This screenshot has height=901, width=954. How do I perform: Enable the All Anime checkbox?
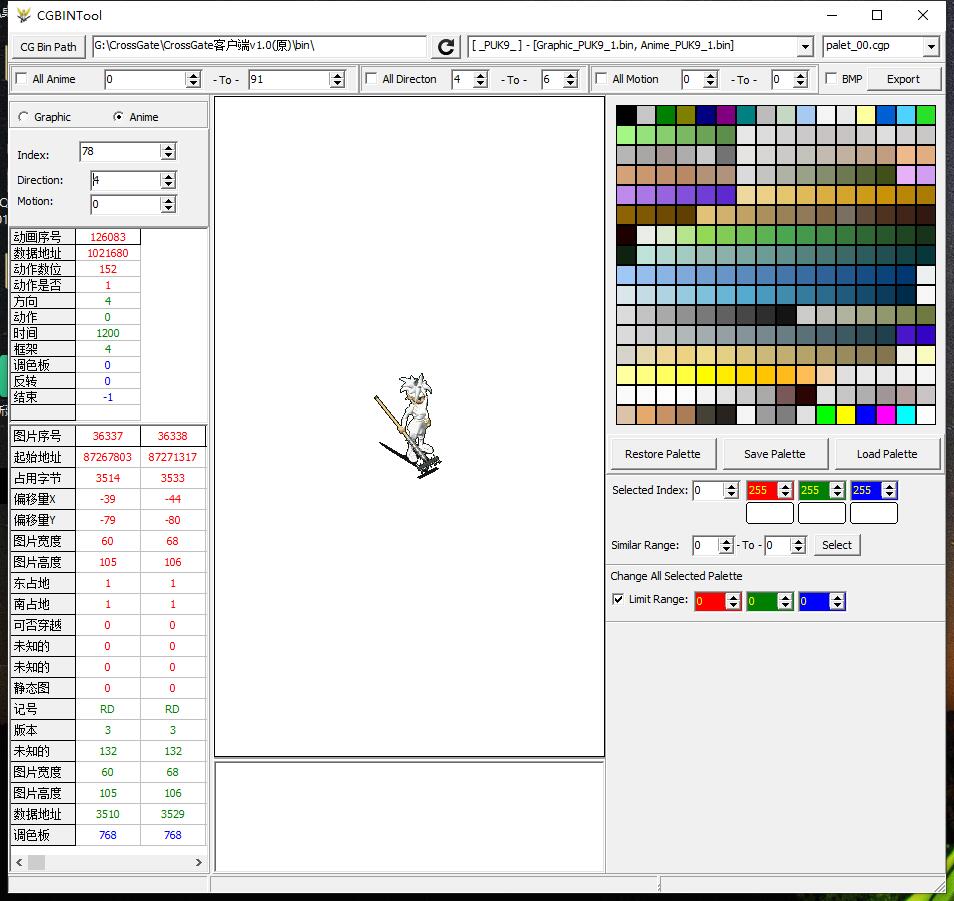22,79
